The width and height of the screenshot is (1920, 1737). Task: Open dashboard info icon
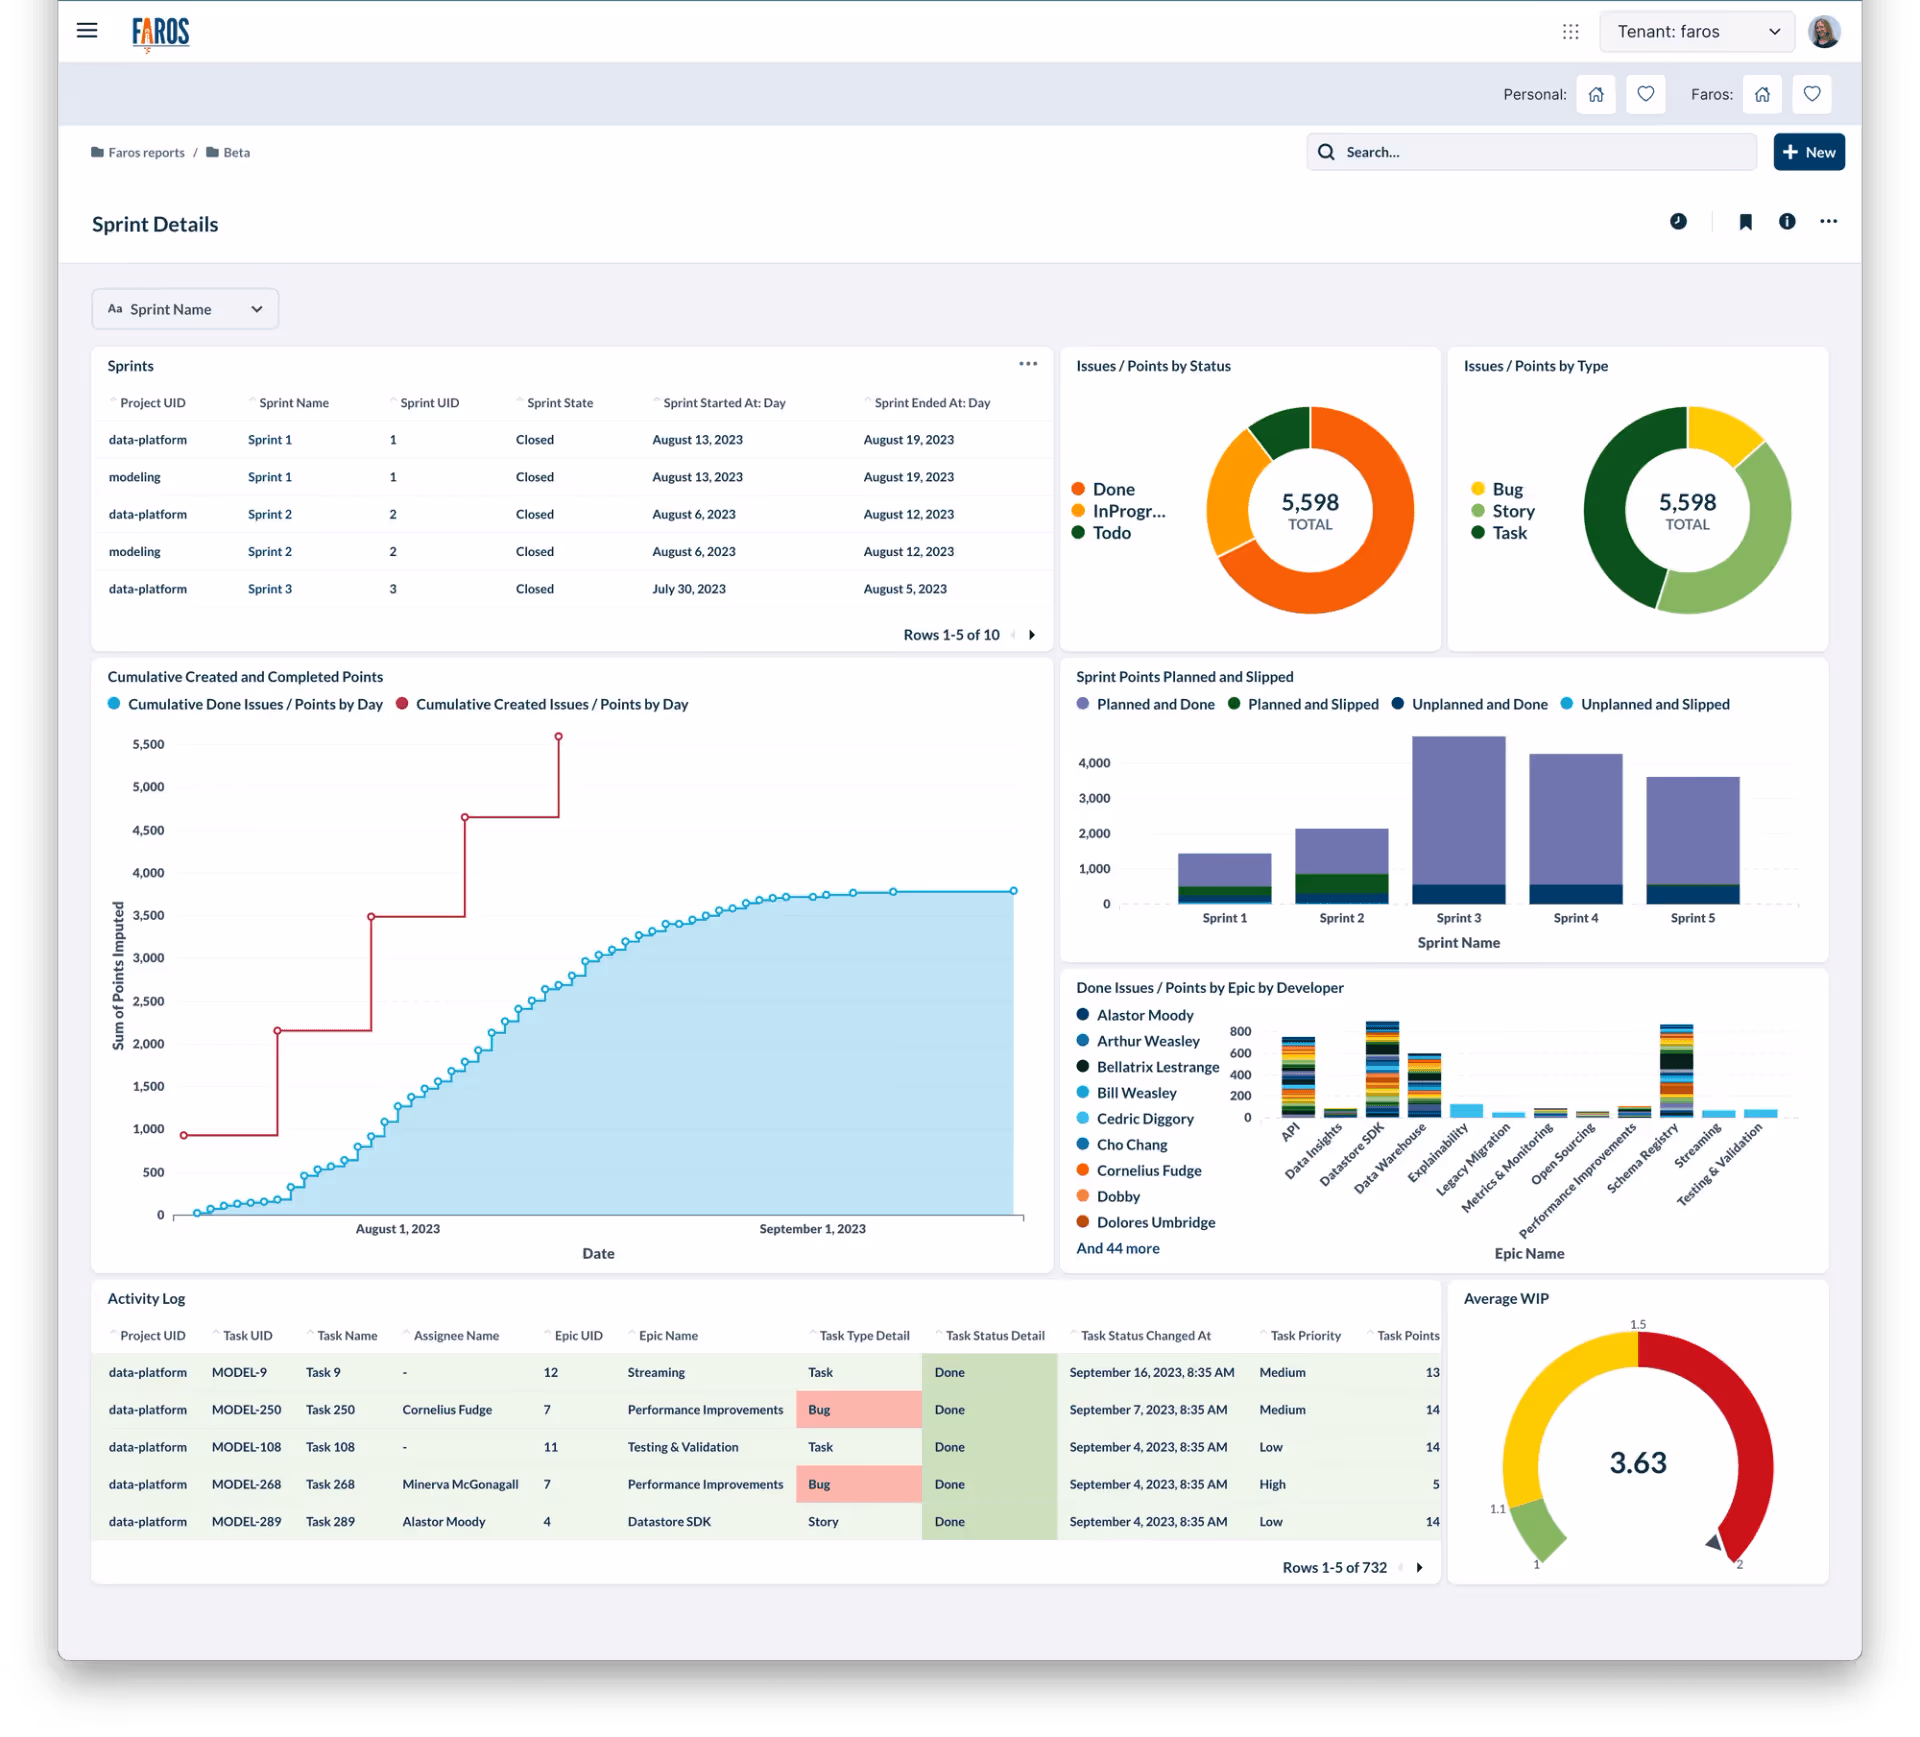click(x=1787, y=222)
